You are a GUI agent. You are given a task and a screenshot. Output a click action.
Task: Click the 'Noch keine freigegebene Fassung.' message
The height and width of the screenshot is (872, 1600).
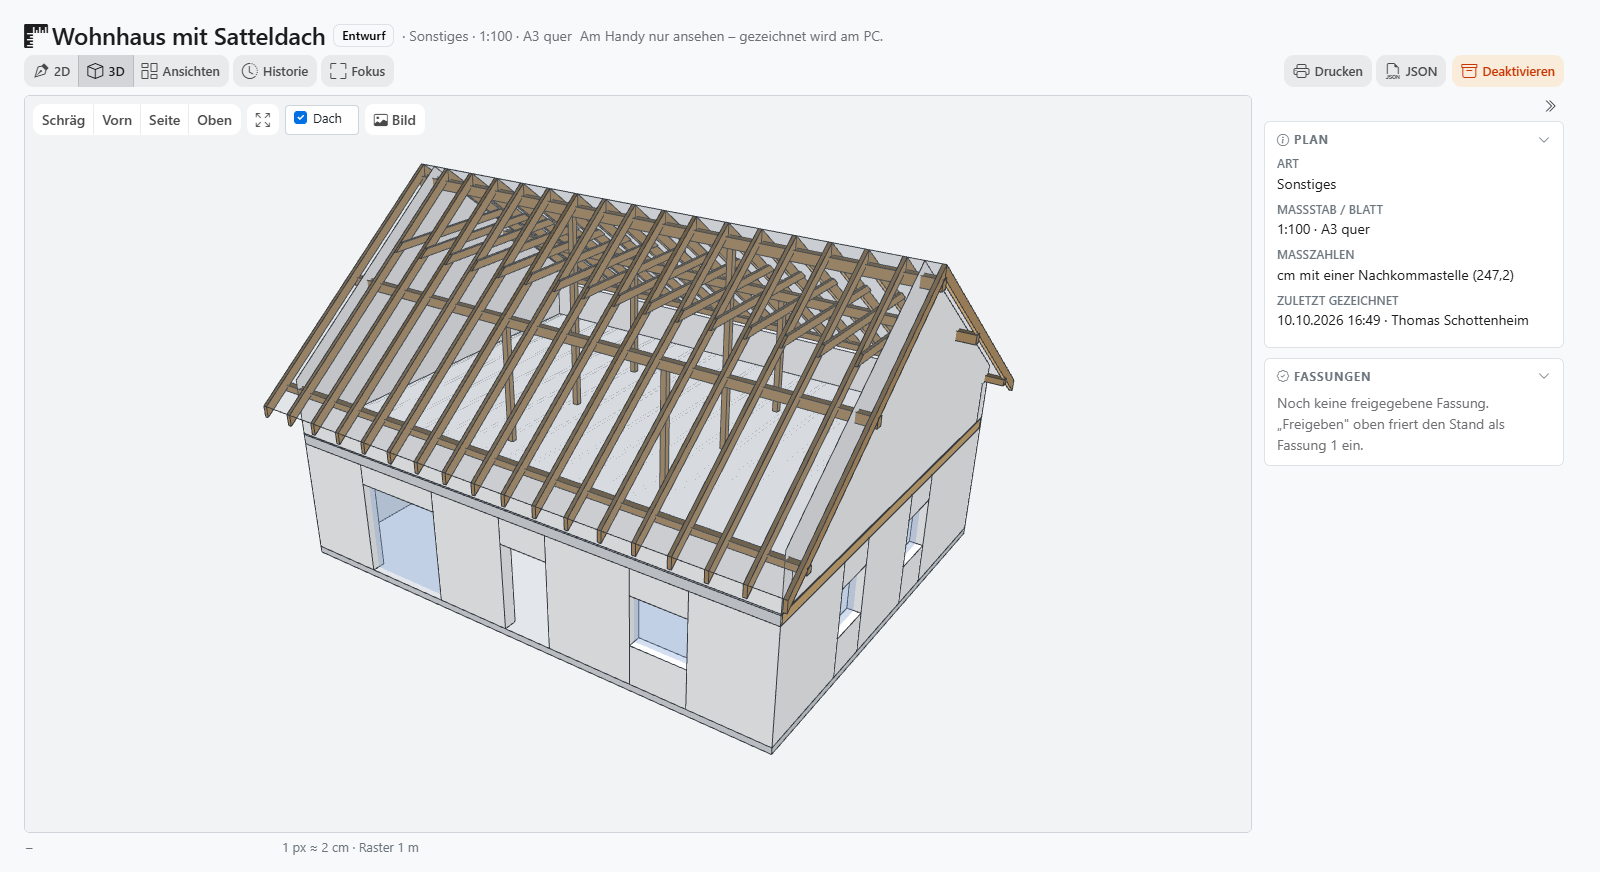tap(1383, 403)
